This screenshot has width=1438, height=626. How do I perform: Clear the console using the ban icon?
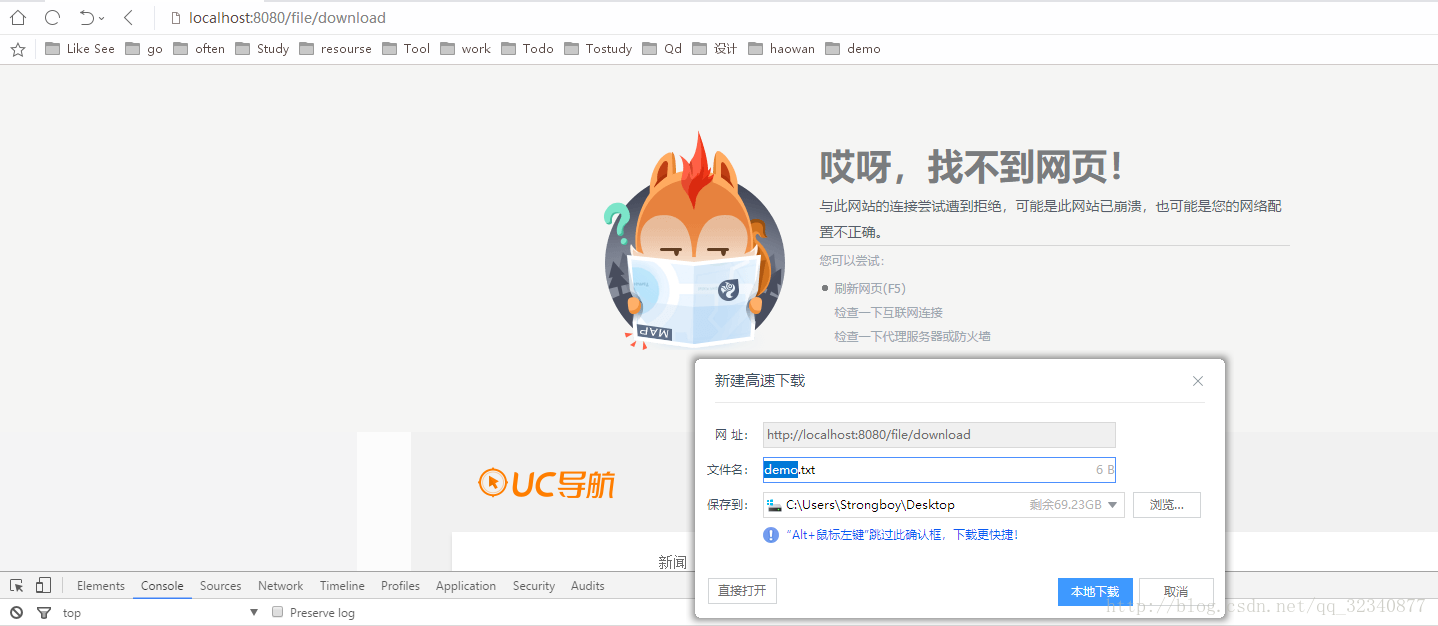pyautogui.click(x=15, y=611)
